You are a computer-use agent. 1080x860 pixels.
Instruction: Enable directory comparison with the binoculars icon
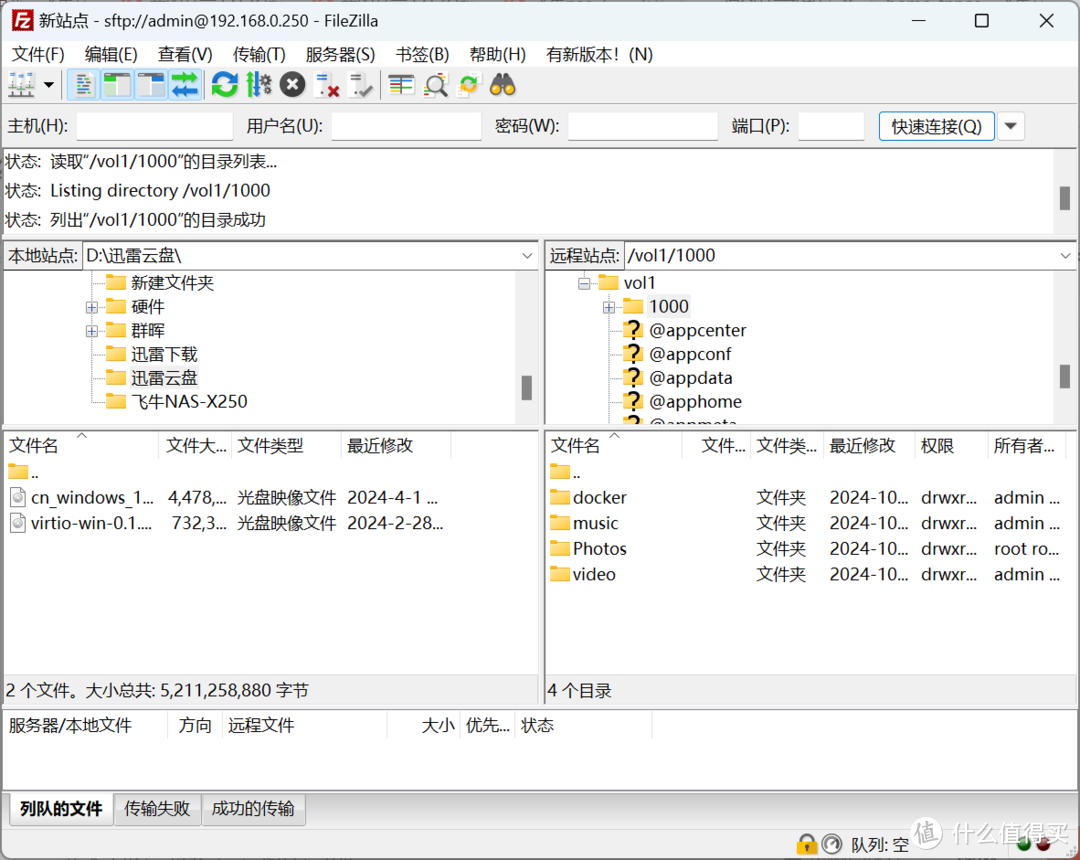(x=503, y=85)
